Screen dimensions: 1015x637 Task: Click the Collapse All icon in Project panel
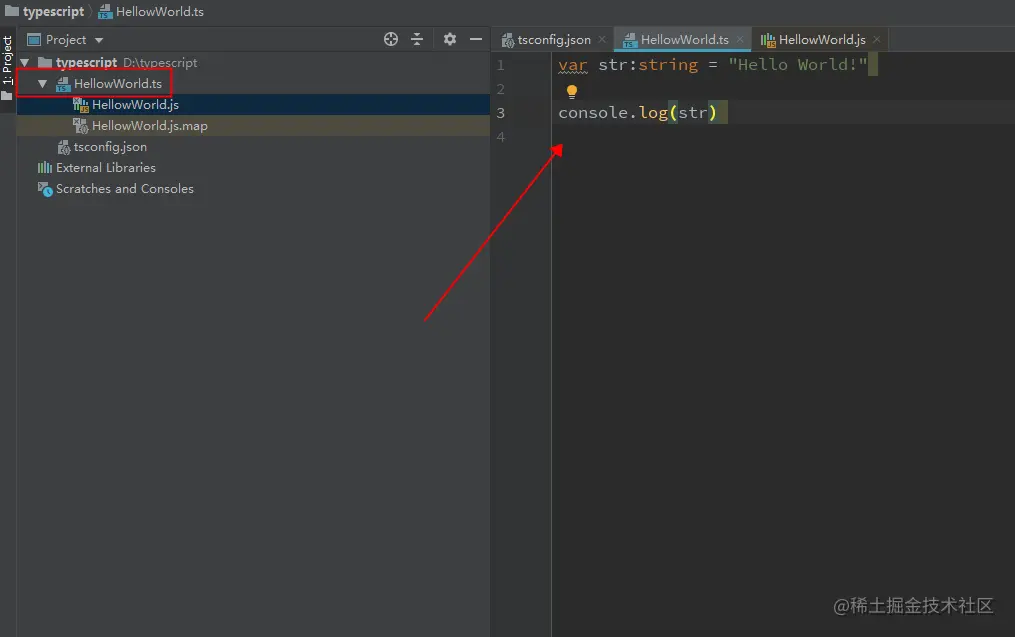tap(417, 39)
